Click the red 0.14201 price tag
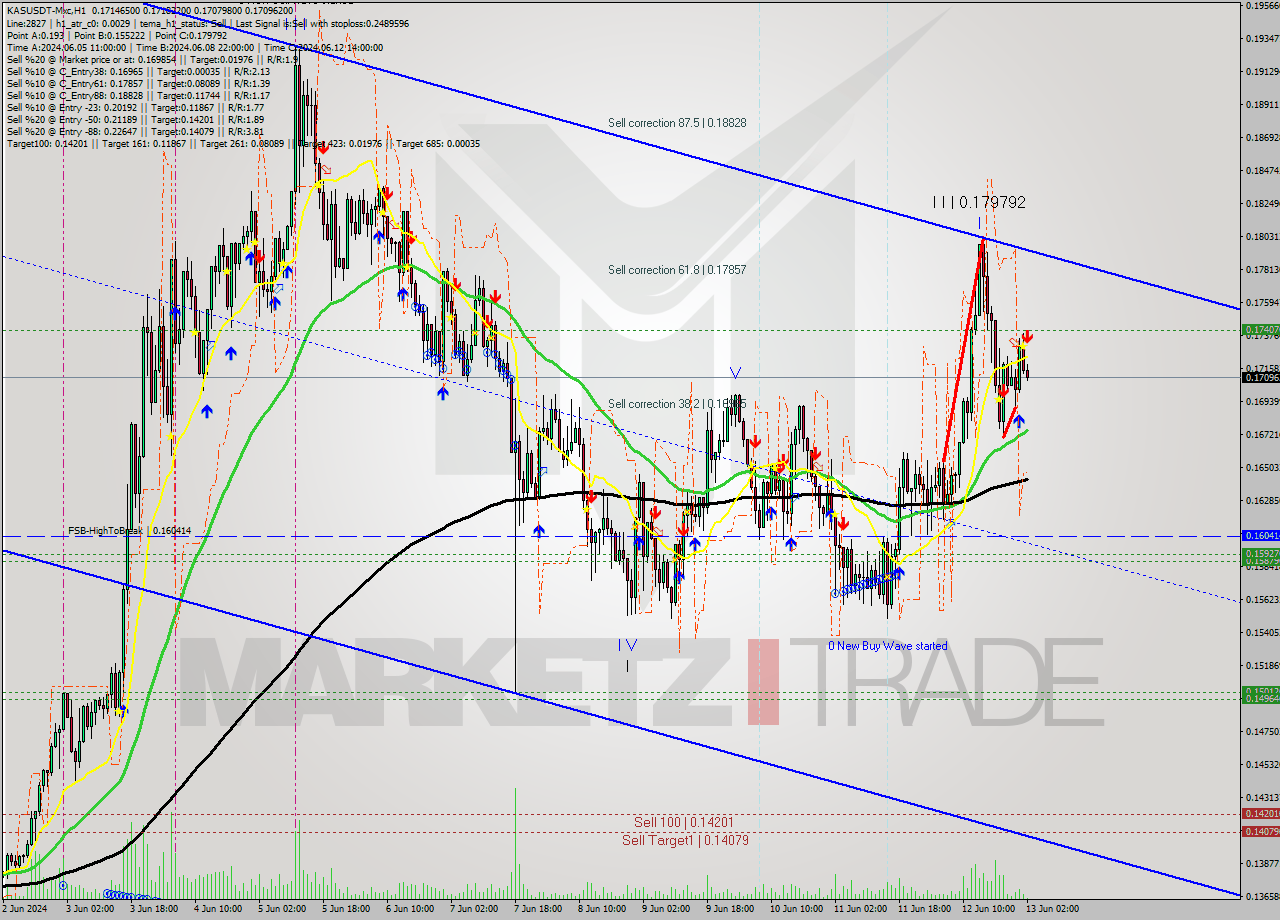The image size is (1280, 920). [x=1260, y=814]
